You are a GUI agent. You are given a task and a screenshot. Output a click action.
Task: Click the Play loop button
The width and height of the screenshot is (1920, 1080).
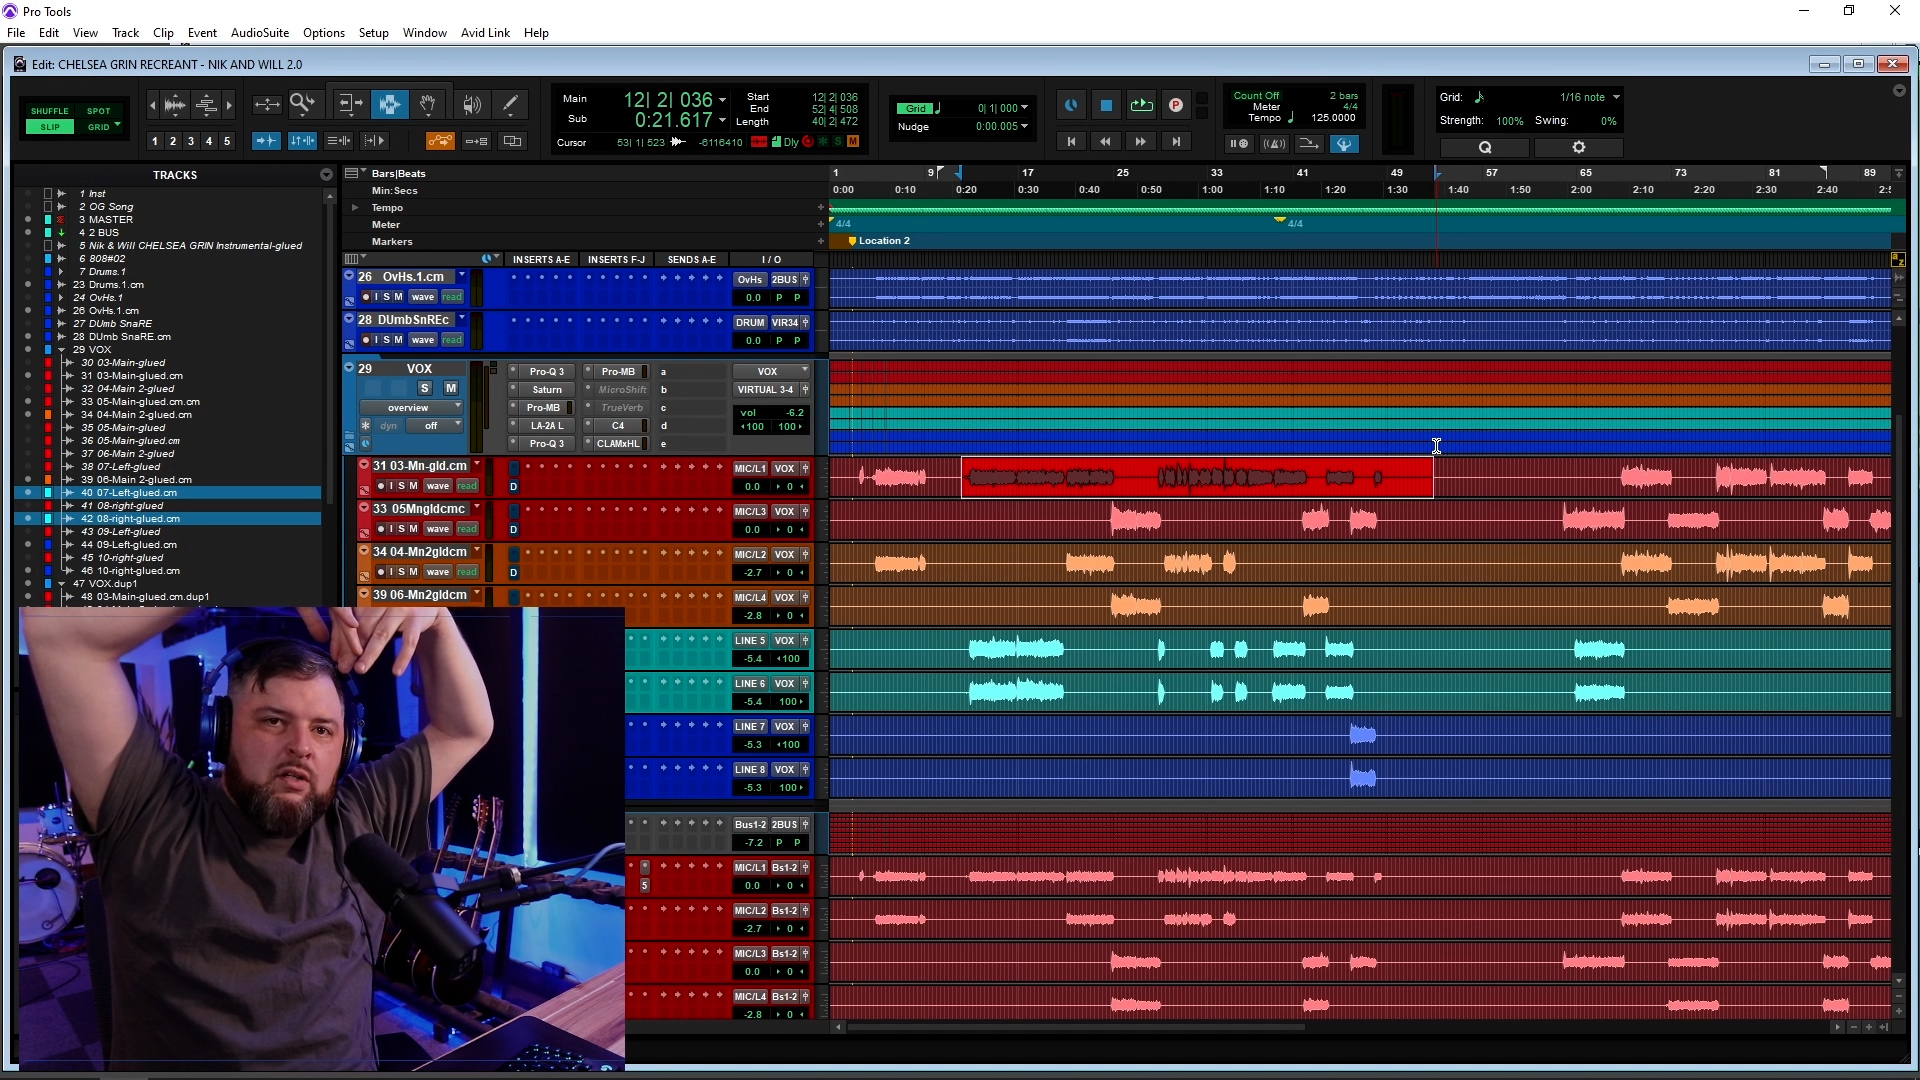point(1141,105)
